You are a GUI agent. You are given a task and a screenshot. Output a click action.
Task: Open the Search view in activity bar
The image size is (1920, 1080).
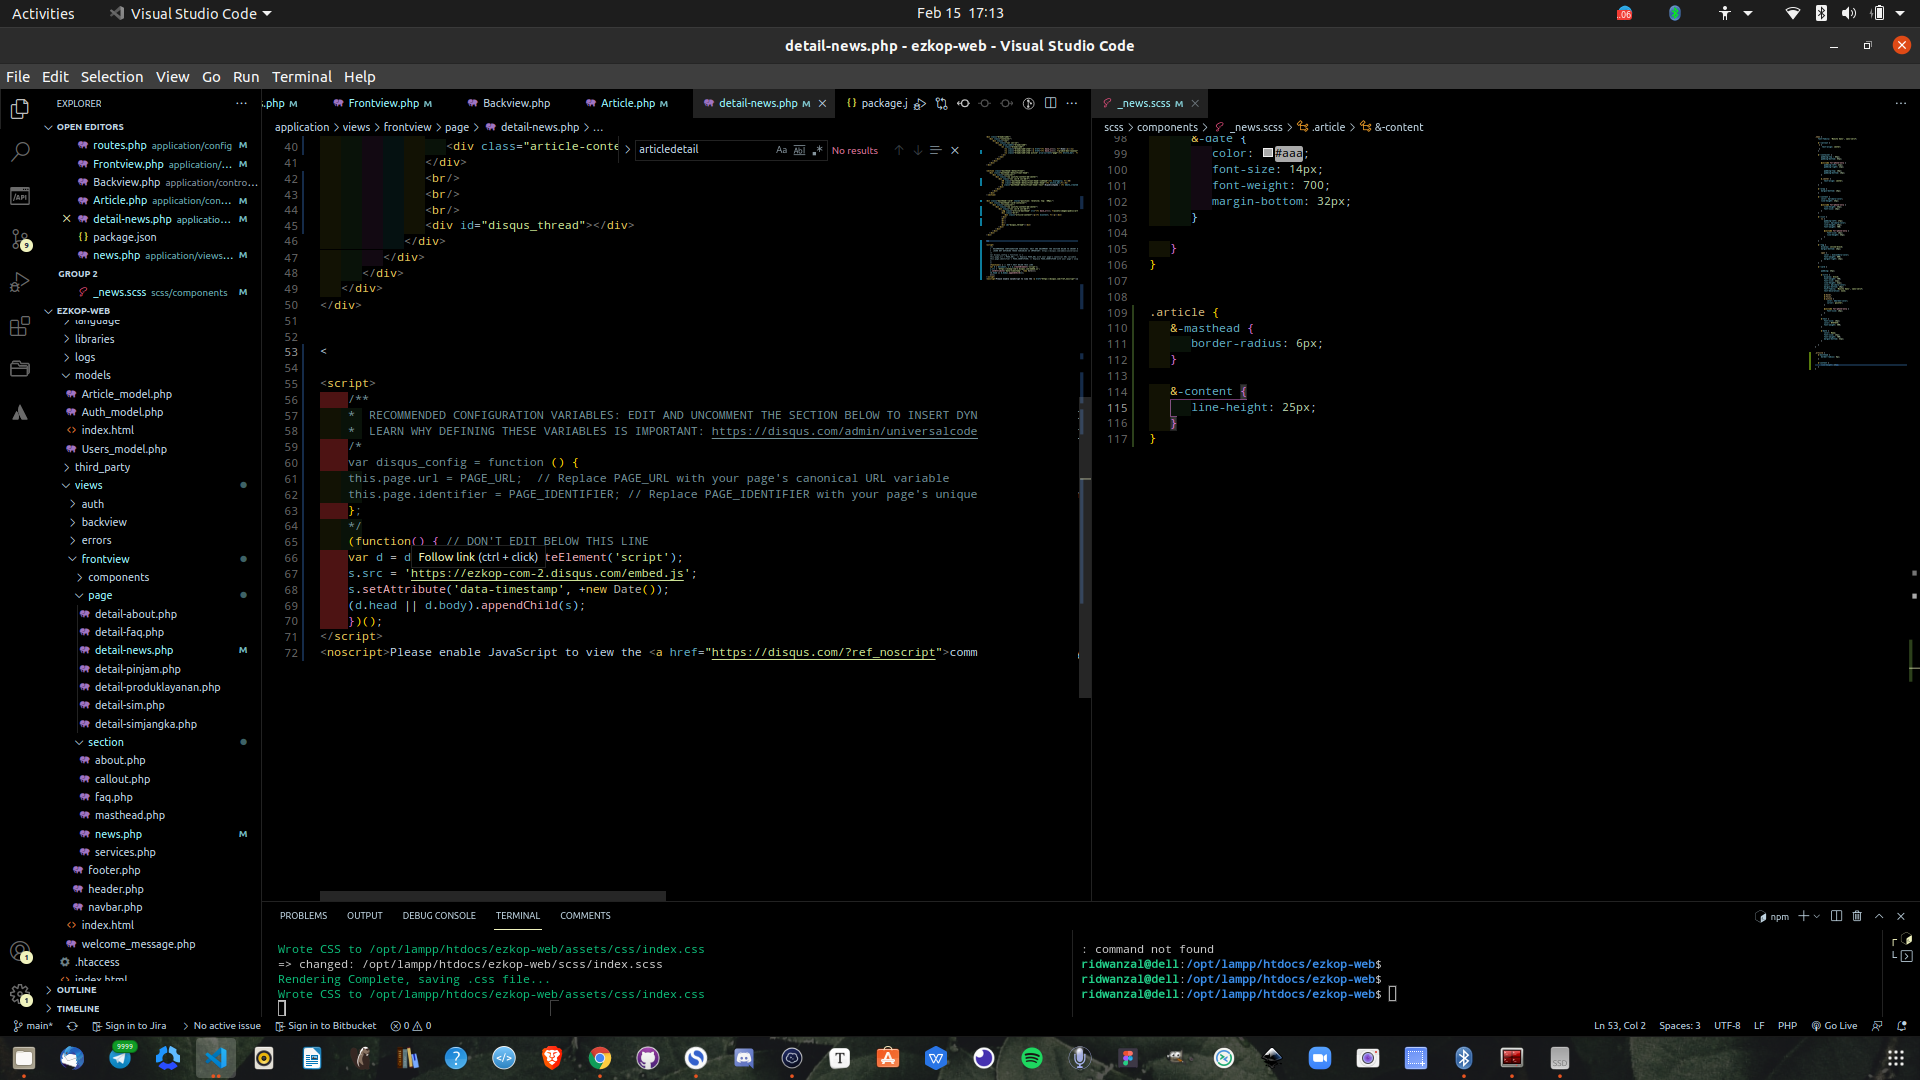tap(20, 152)
